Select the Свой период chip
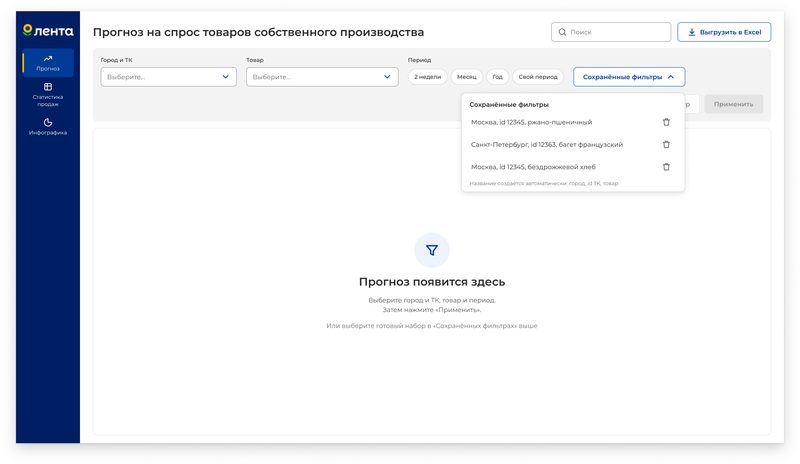800x464 pixels. (x=538, y=77)
